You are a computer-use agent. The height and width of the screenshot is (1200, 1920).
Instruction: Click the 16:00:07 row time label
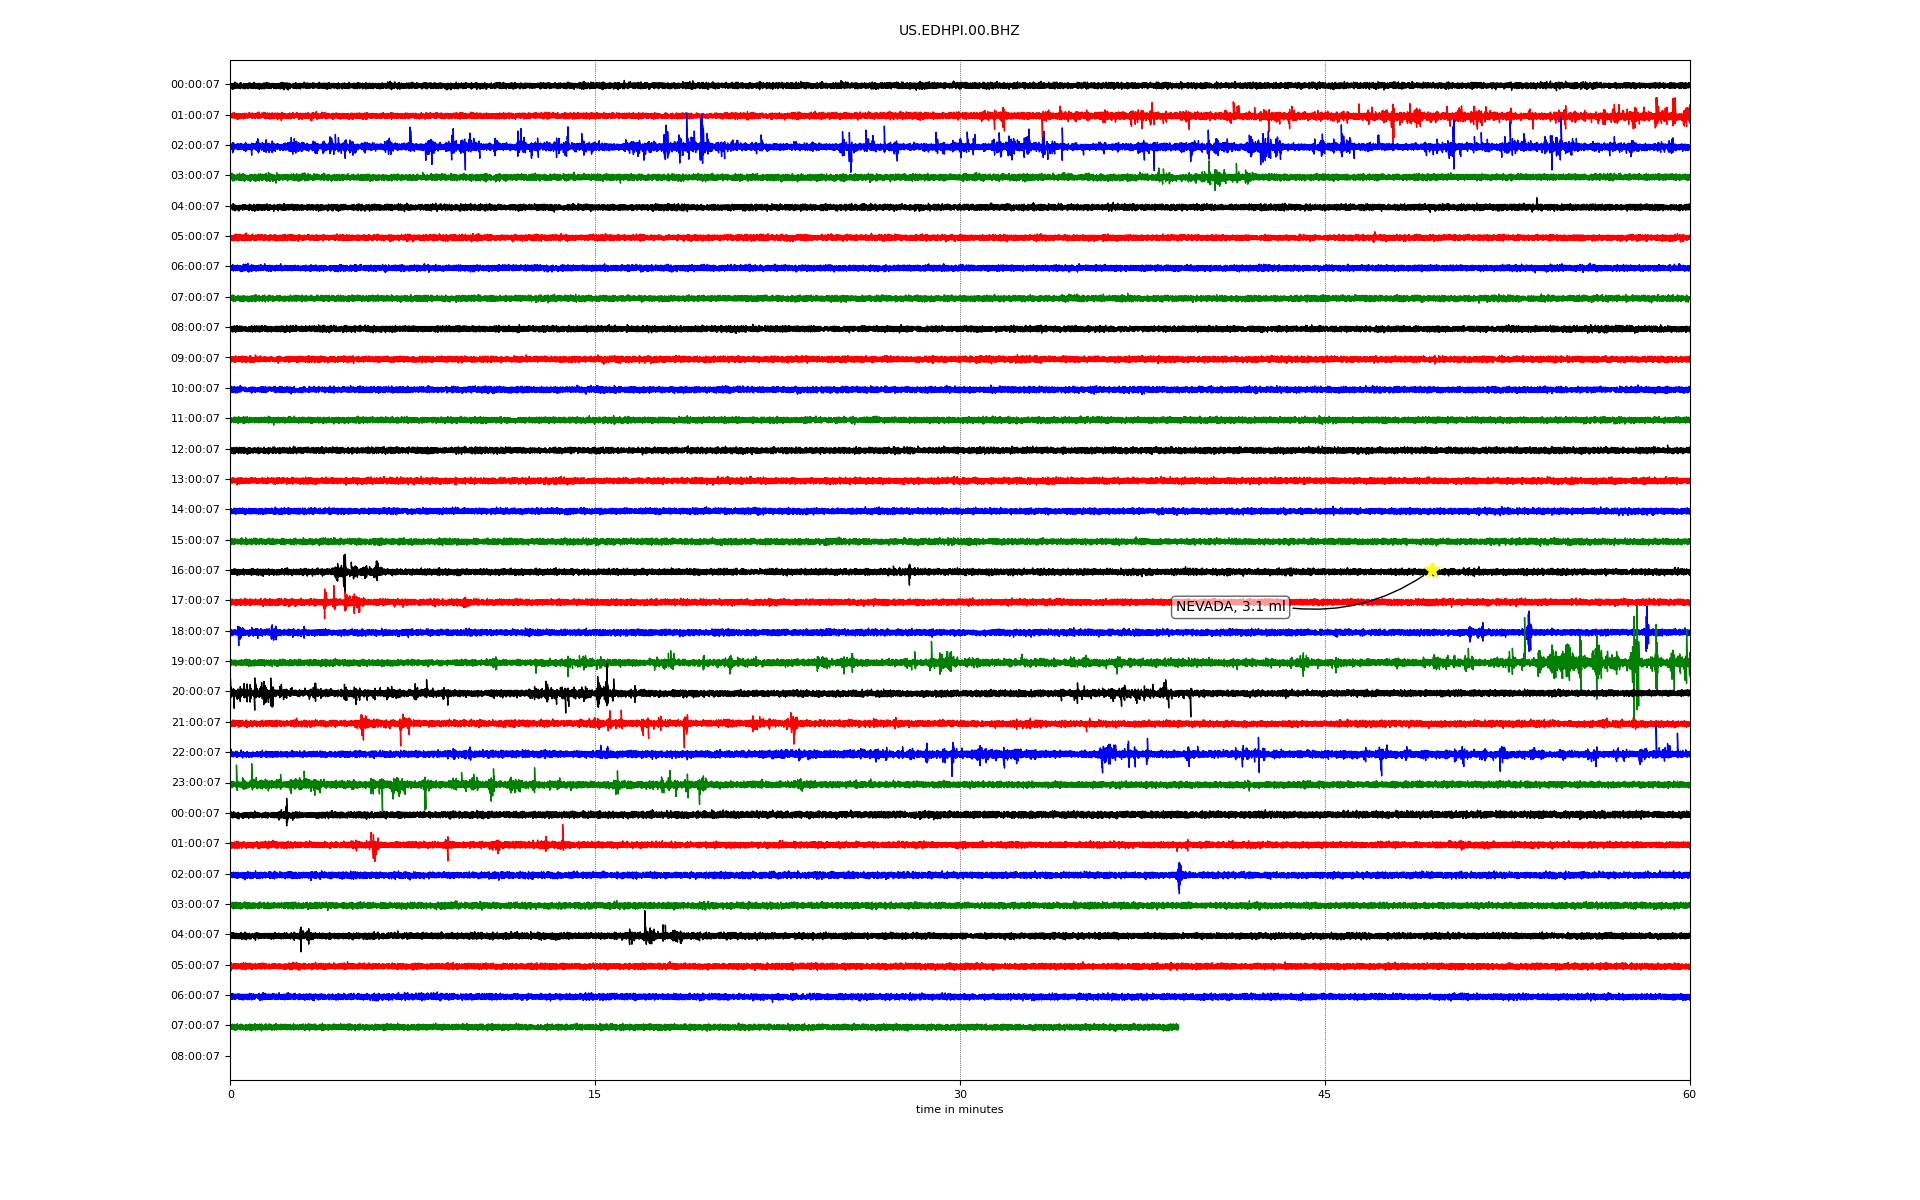point(195,571)
